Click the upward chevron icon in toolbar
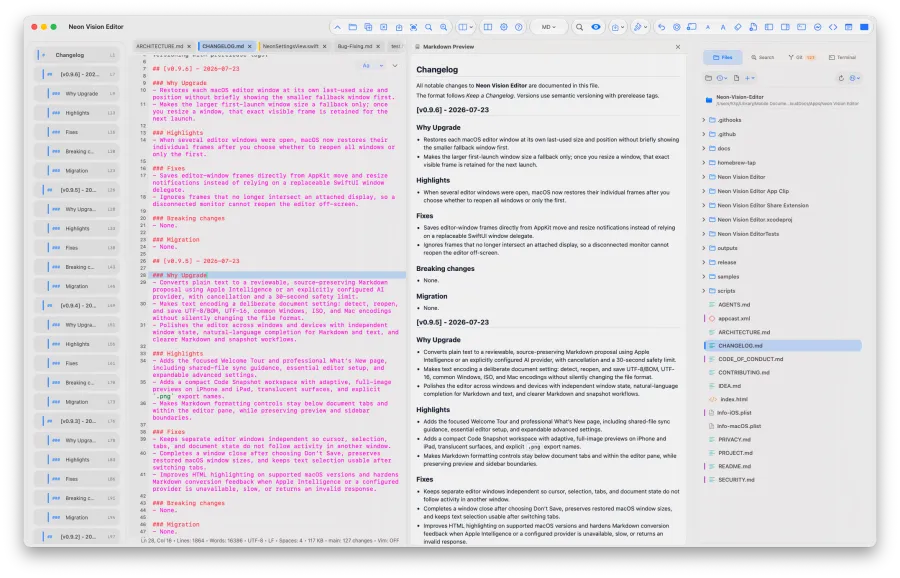The width and height of the screenshot is (900, 578). (338, 27)
